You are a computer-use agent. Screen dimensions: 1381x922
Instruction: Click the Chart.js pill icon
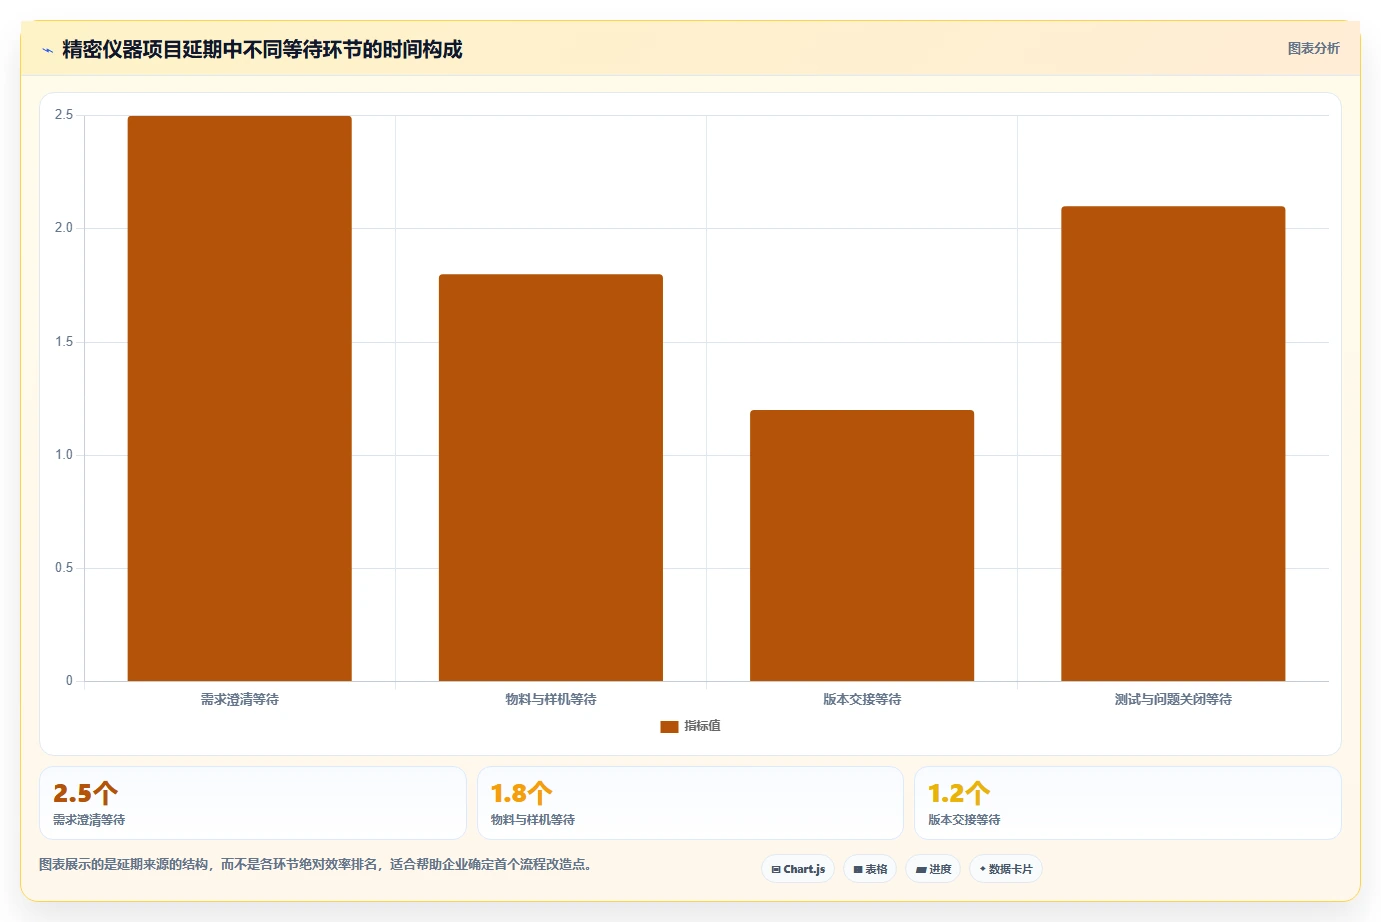click(776, 870)
